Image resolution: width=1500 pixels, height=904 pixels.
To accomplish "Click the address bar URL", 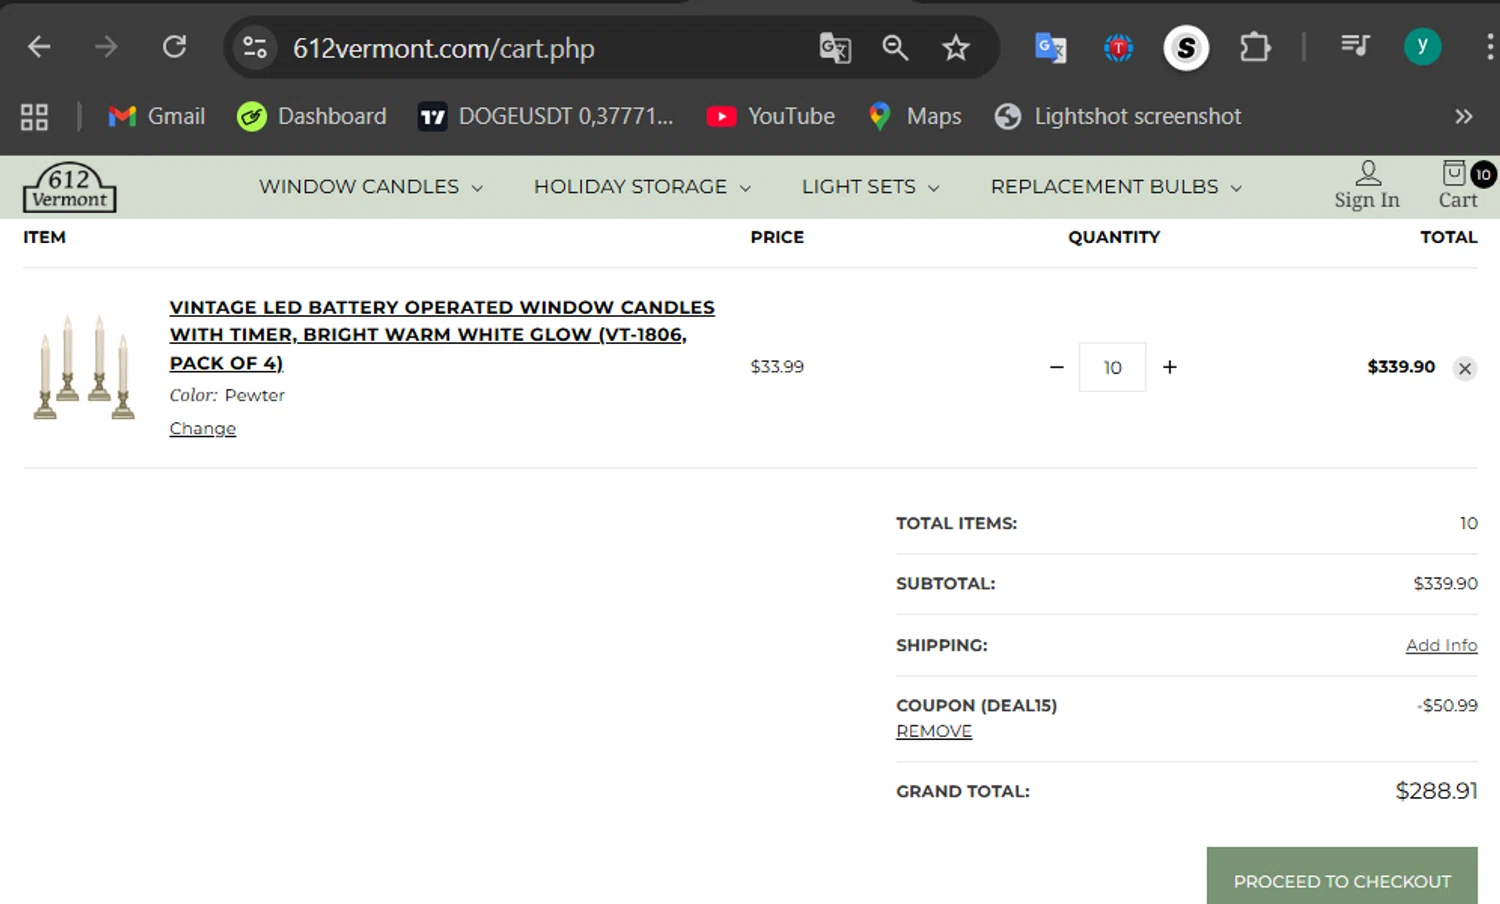I will point(444,48).
